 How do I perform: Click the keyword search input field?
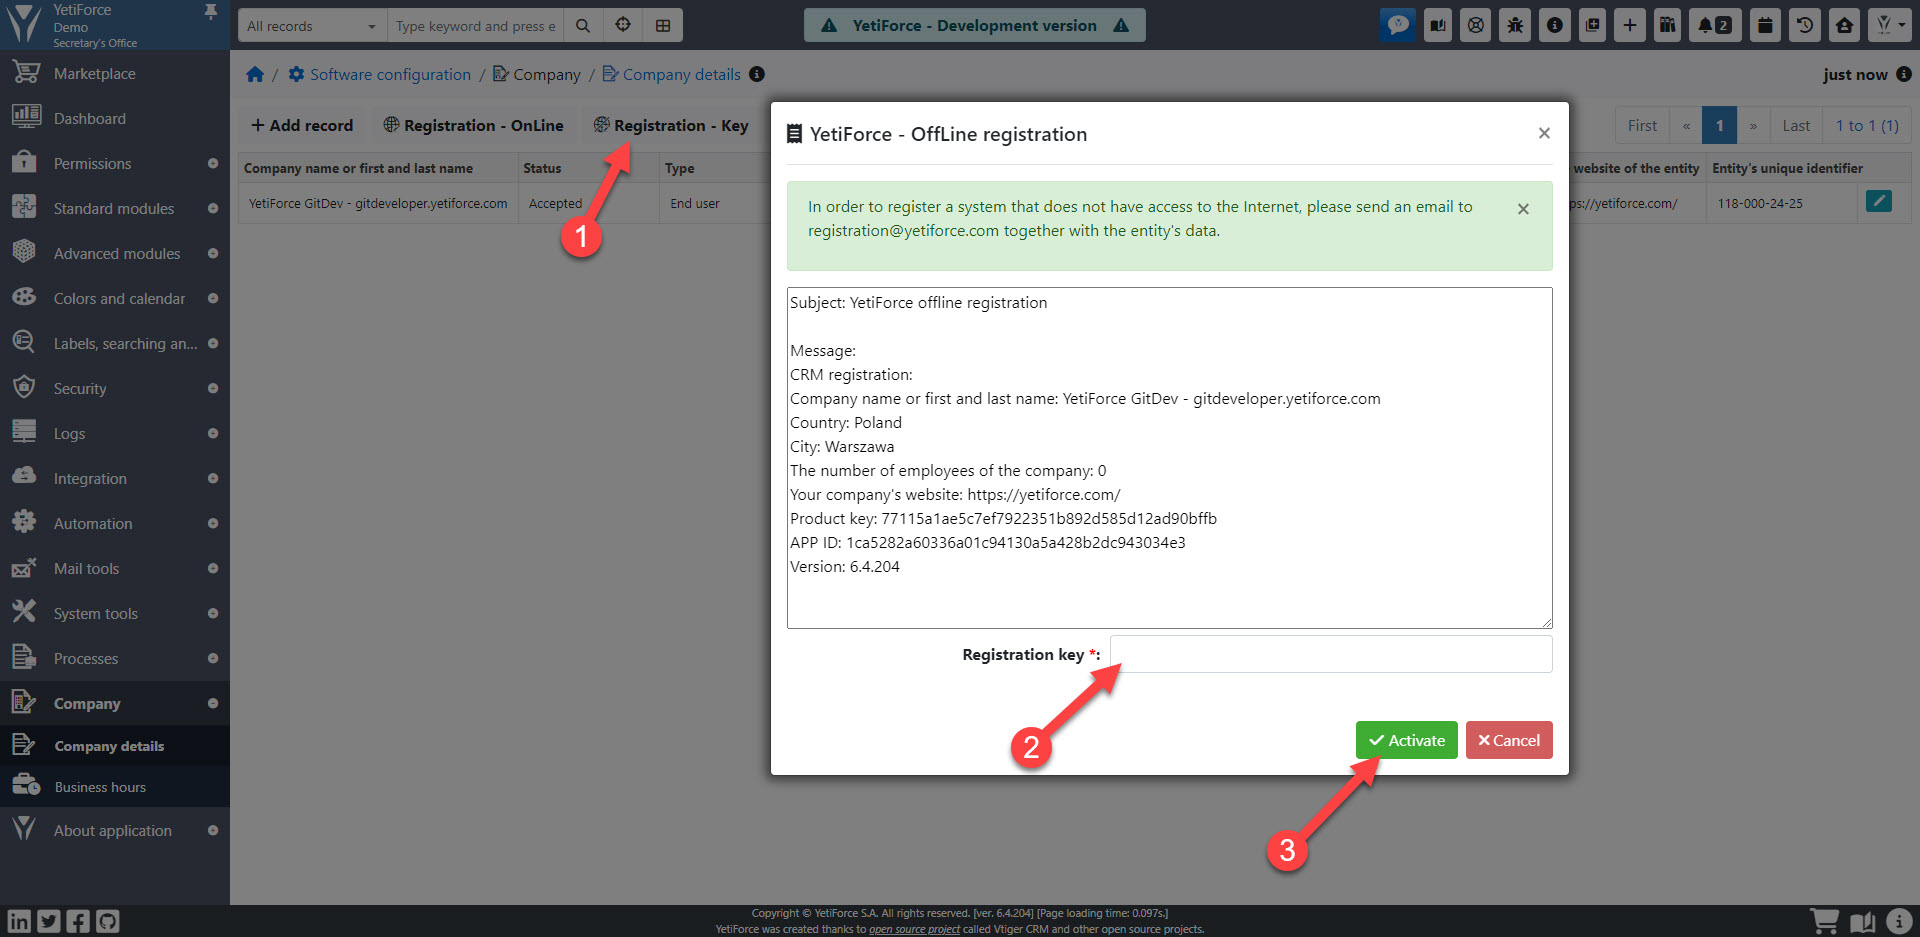pyautogui.click(x=475, y=26)
